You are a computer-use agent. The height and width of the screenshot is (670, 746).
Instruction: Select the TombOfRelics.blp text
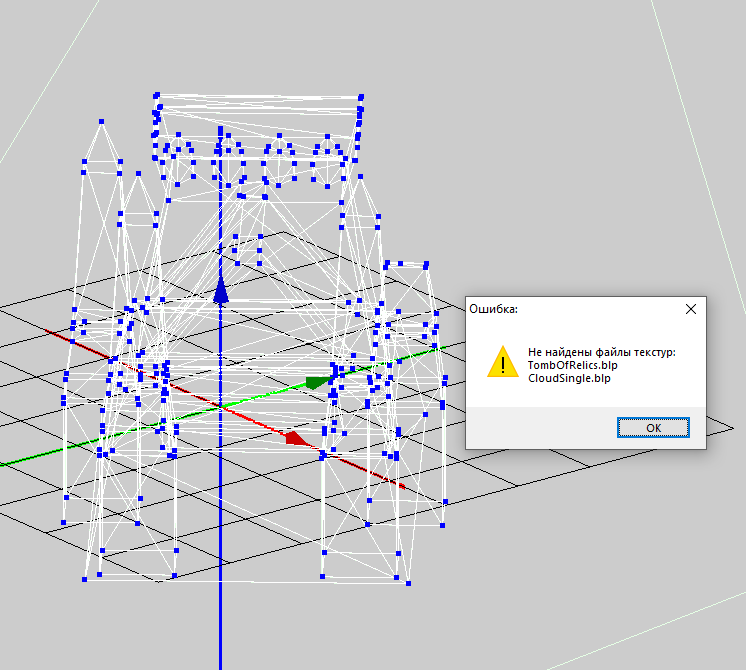[x=572, y=365]
